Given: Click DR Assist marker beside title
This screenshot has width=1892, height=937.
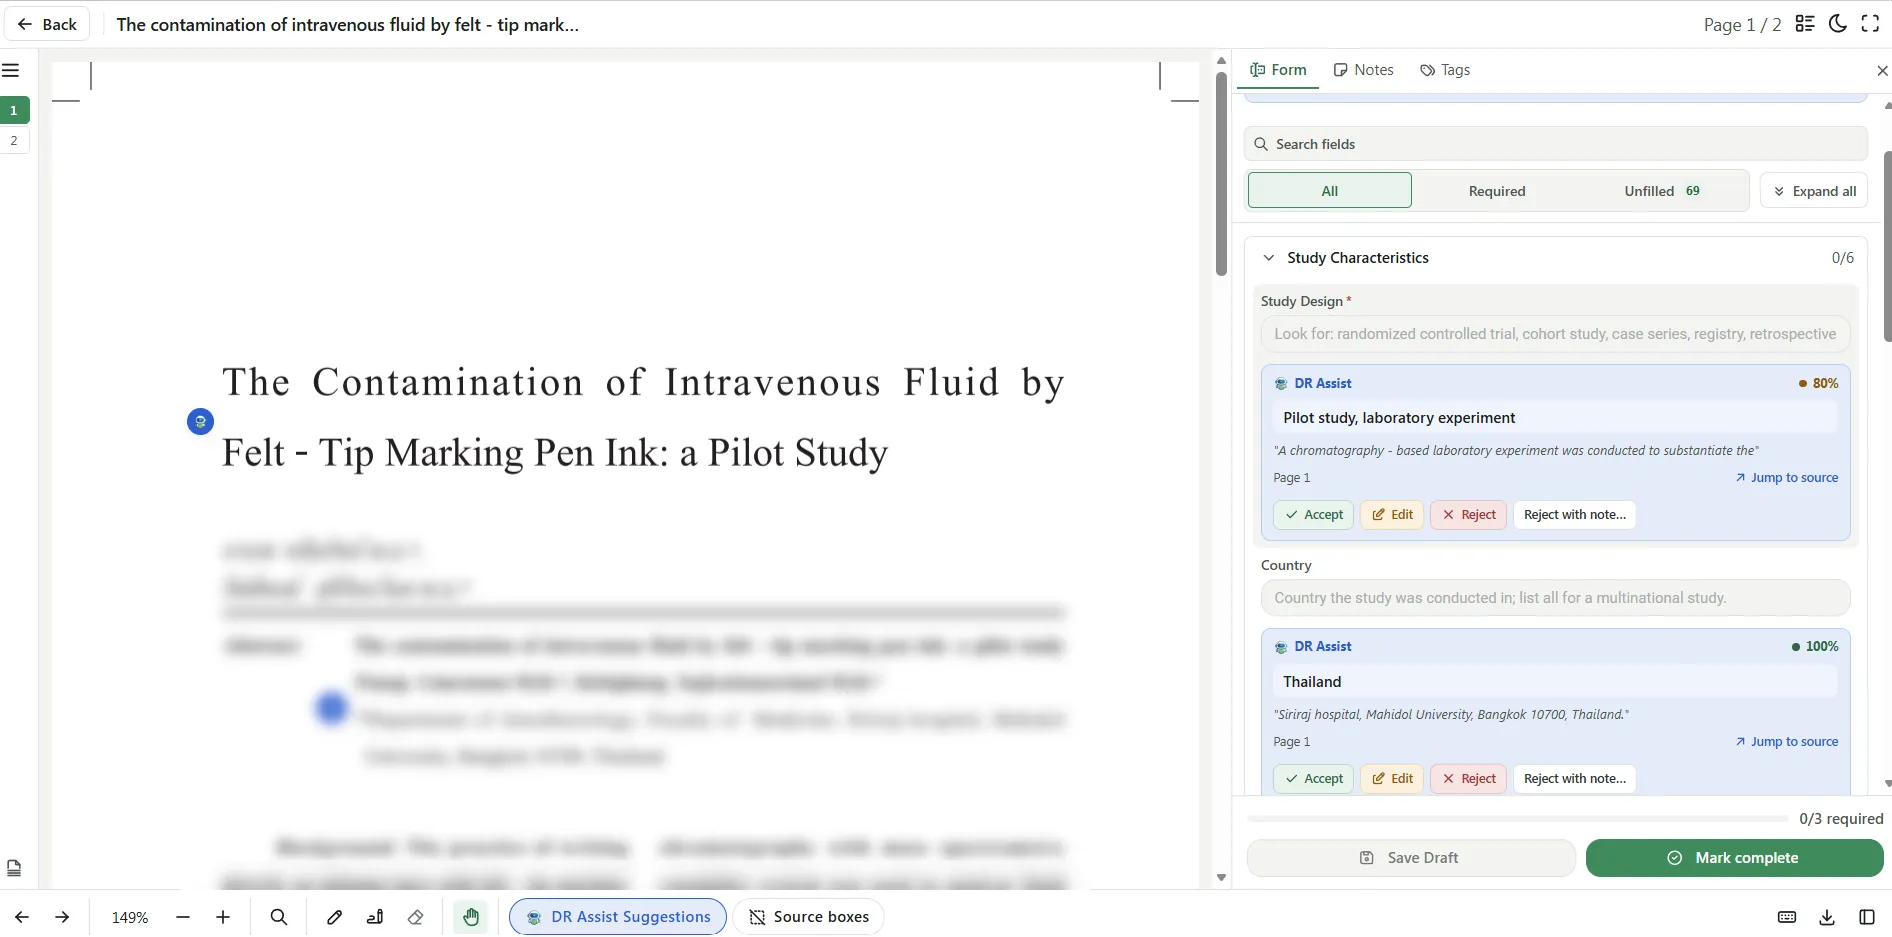Looking at the screenshot, I should (200, 422).
